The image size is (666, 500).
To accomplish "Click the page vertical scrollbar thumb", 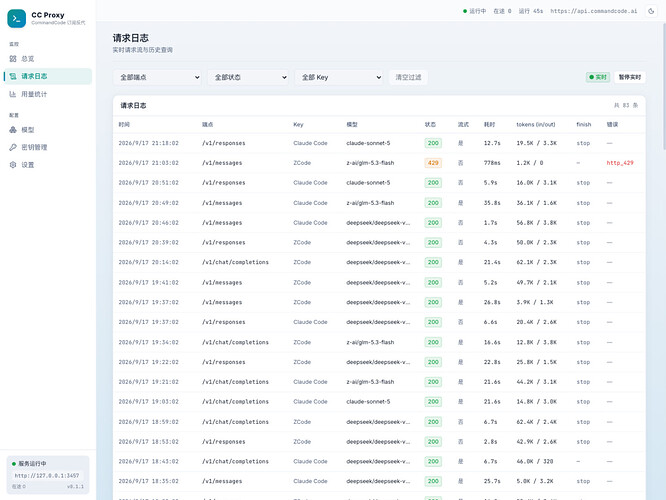I will coord(664,87).
